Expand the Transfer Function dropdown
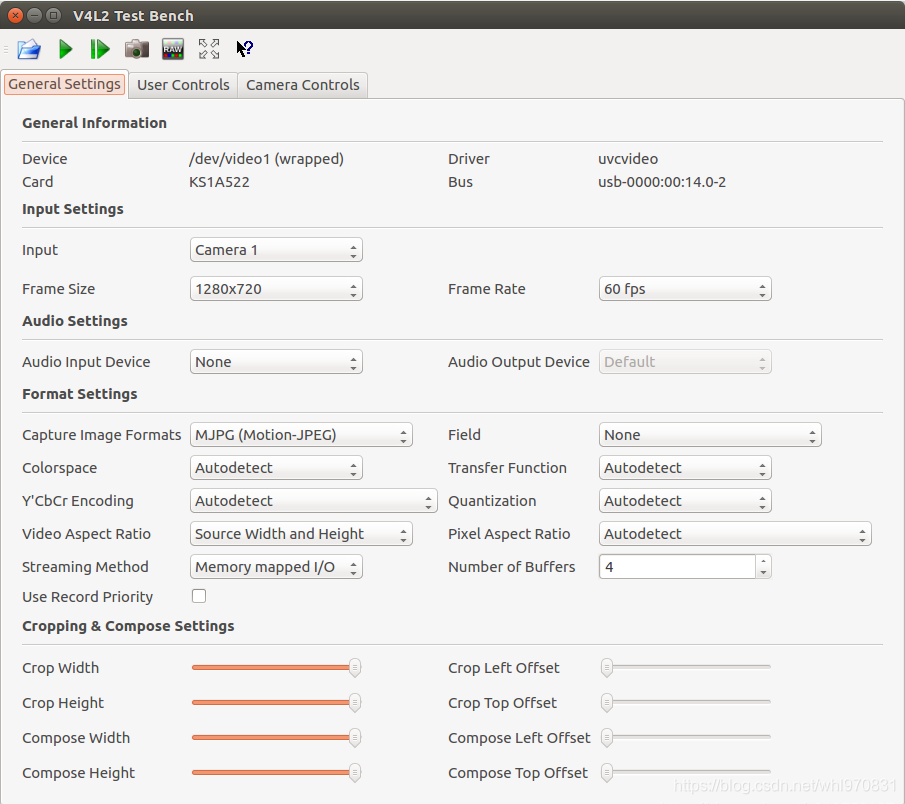The height and width of the screenshot is (804, 905). tap(685, 468)
